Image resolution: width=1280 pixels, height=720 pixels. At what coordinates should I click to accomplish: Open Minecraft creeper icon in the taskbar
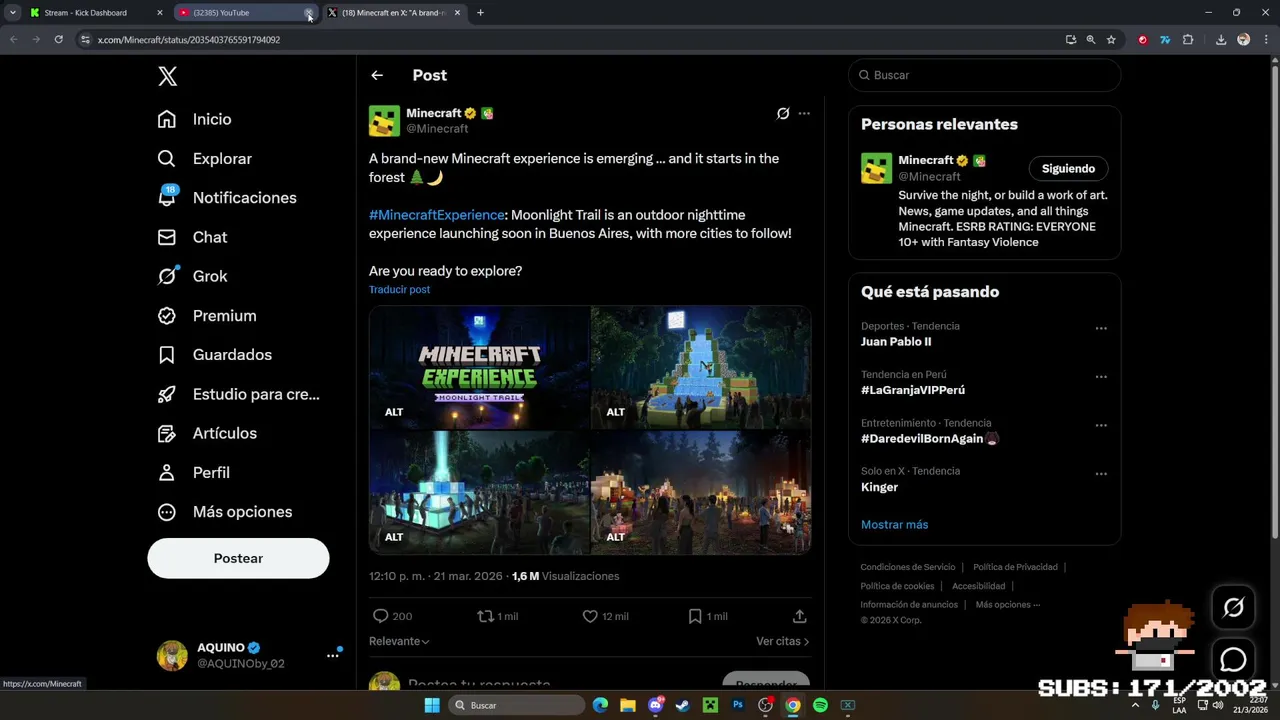coord(710,705)
